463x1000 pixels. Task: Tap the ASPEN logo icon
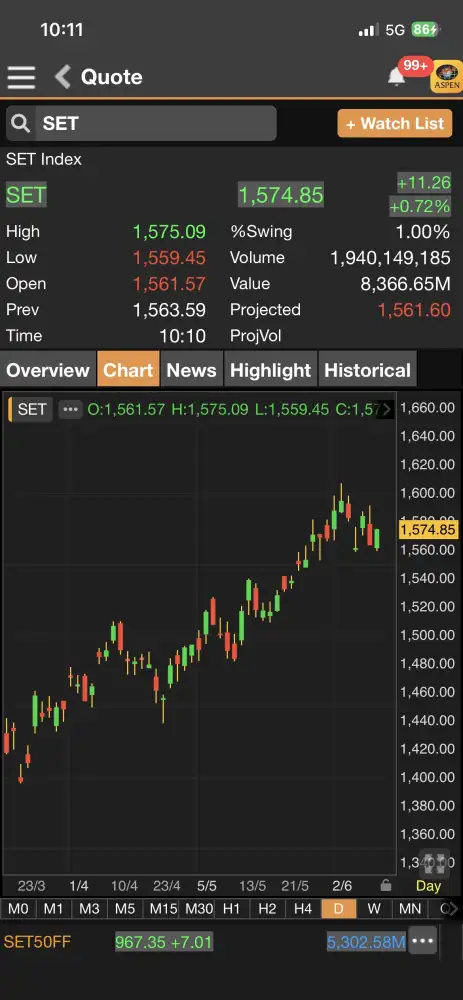click(447, 77)
